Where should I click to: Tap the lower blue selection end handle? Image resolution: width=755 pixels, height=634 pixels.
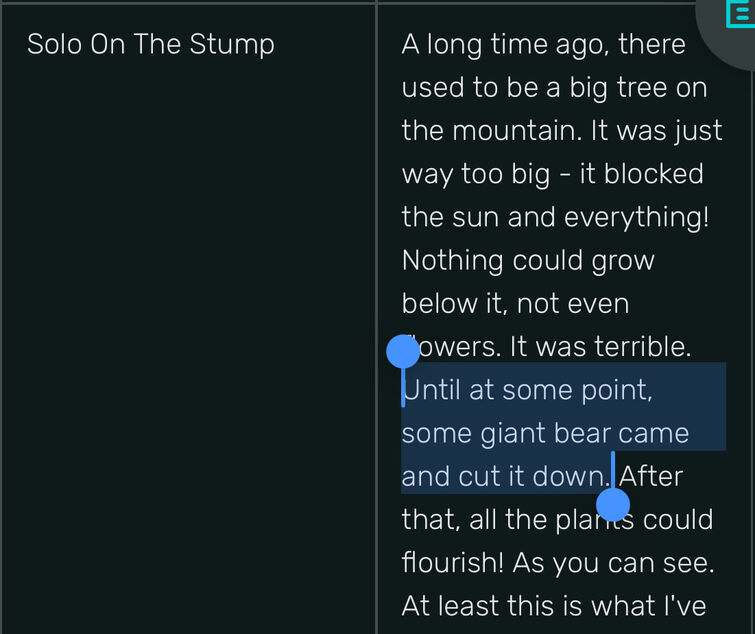[613, 505]
